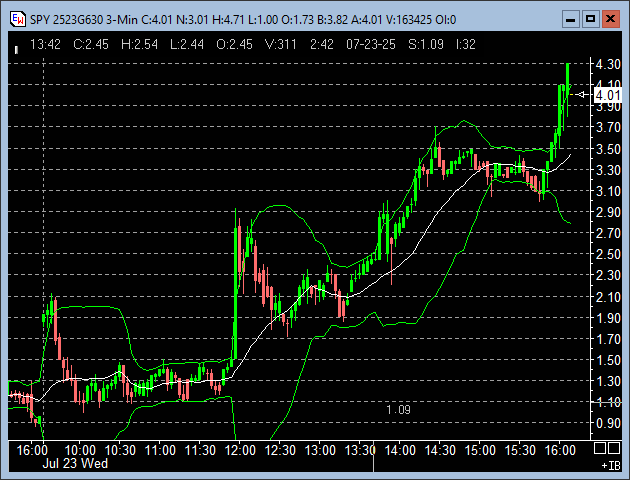
Task: Click the 1.09 label inside the chart
Action: (398, 410)
